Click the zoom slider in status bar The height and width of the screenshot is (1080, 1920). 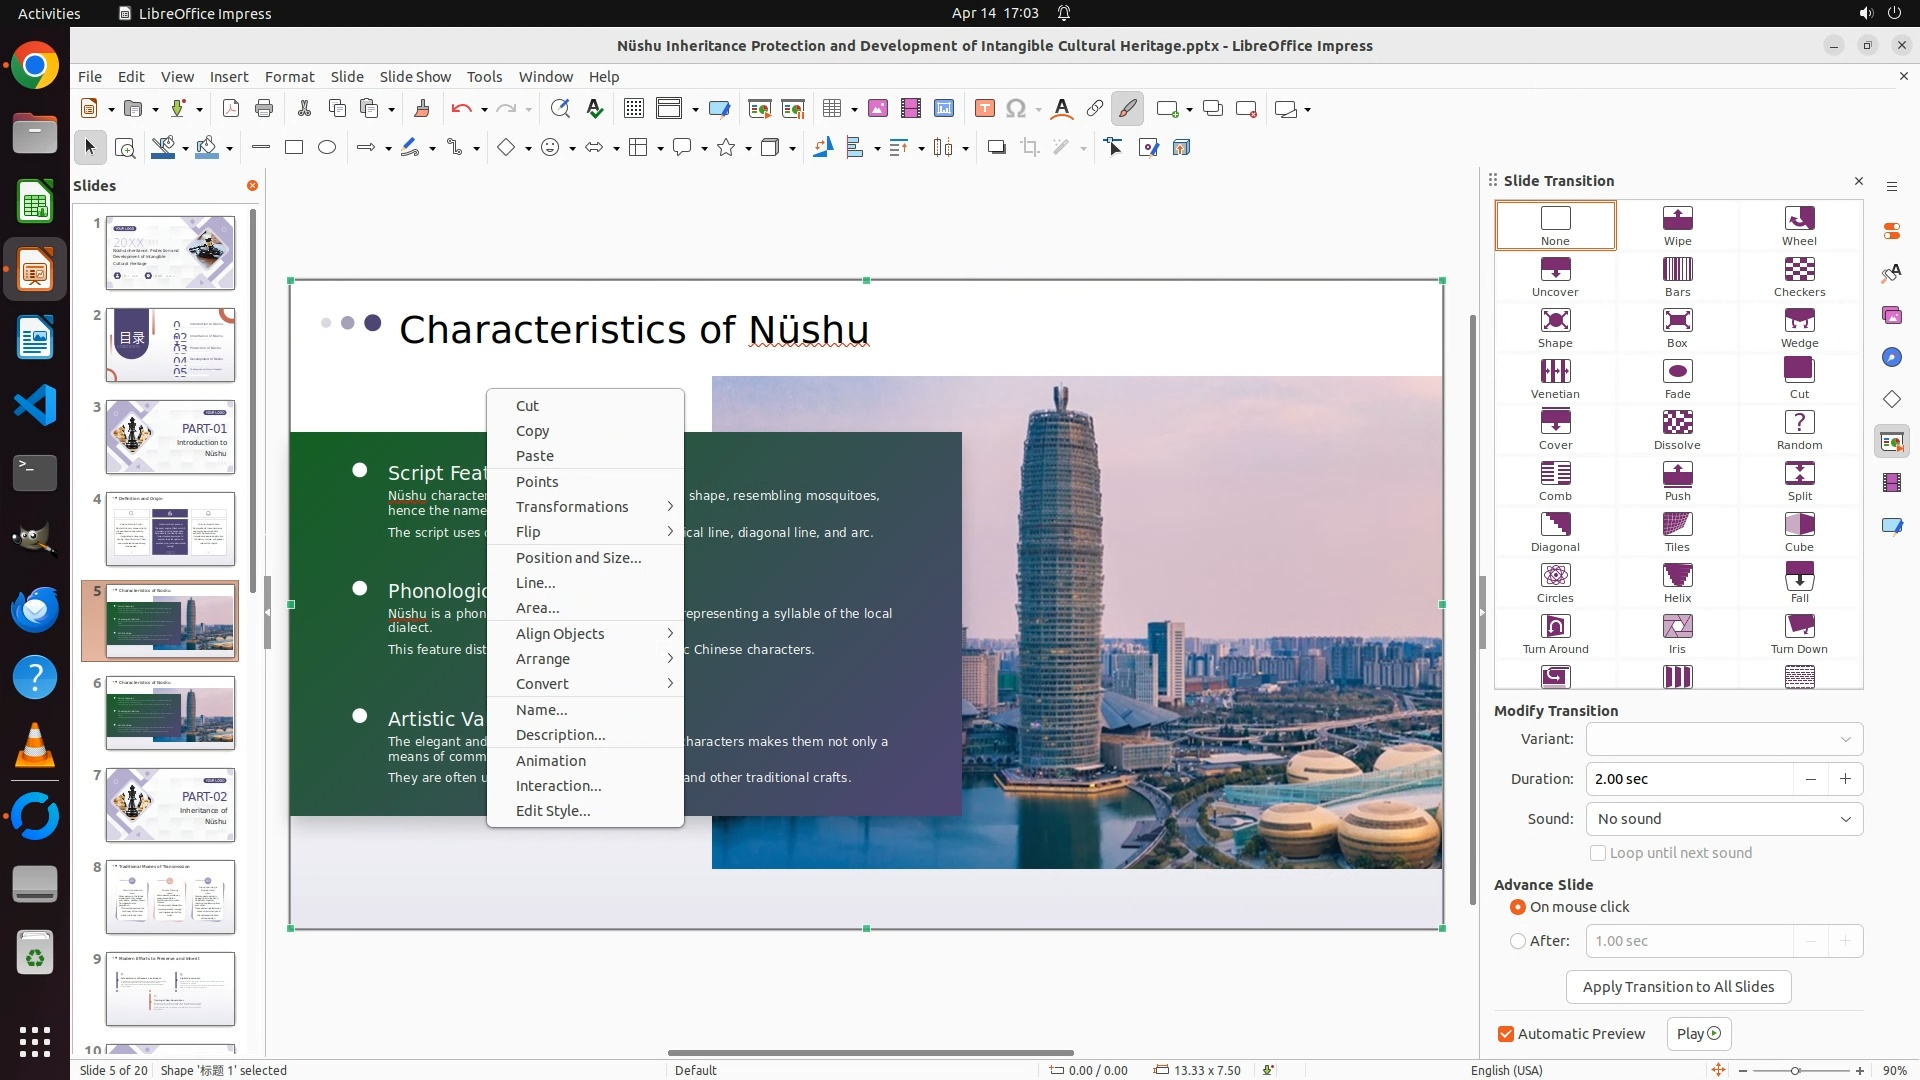pyautogui.click(x=1795, y=1071)
